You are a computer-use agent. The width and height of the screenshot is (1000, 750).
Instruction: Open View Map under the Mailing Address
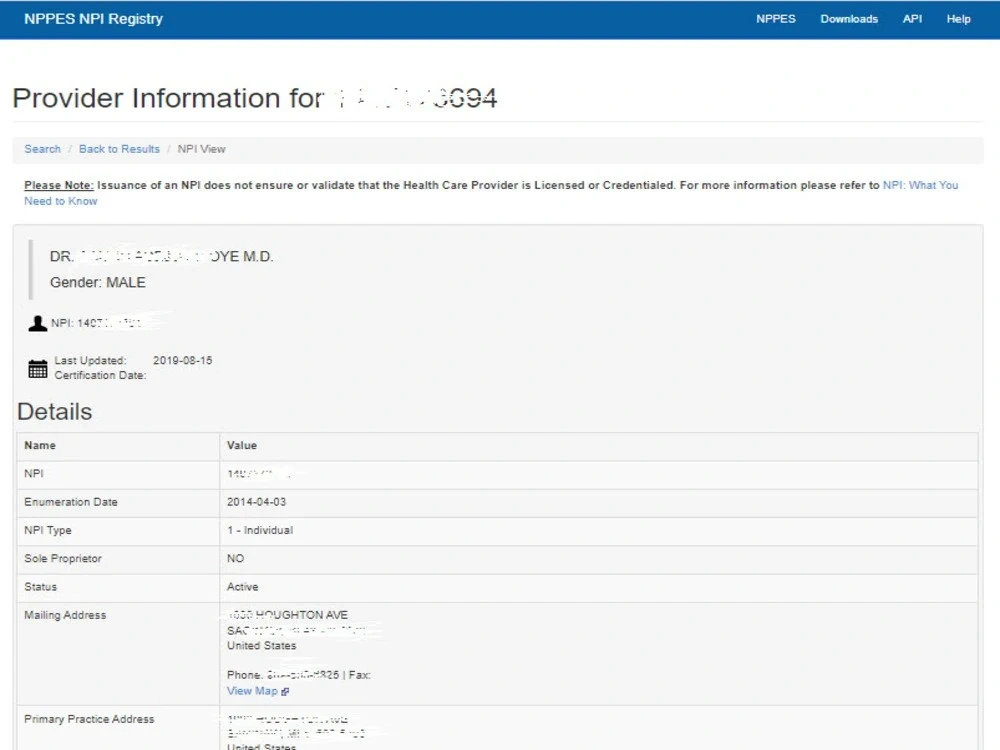click(252, 691)
